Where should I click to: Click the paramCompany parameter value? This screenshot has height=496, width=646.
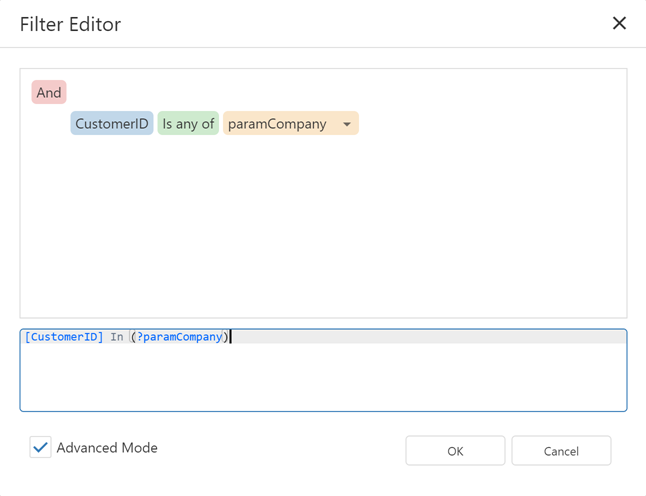[x=277, y=124]
